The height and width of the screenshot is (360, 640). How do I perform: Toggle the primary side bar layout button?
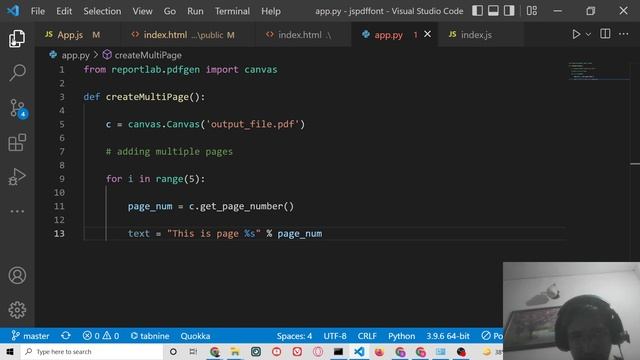(477, 11)
